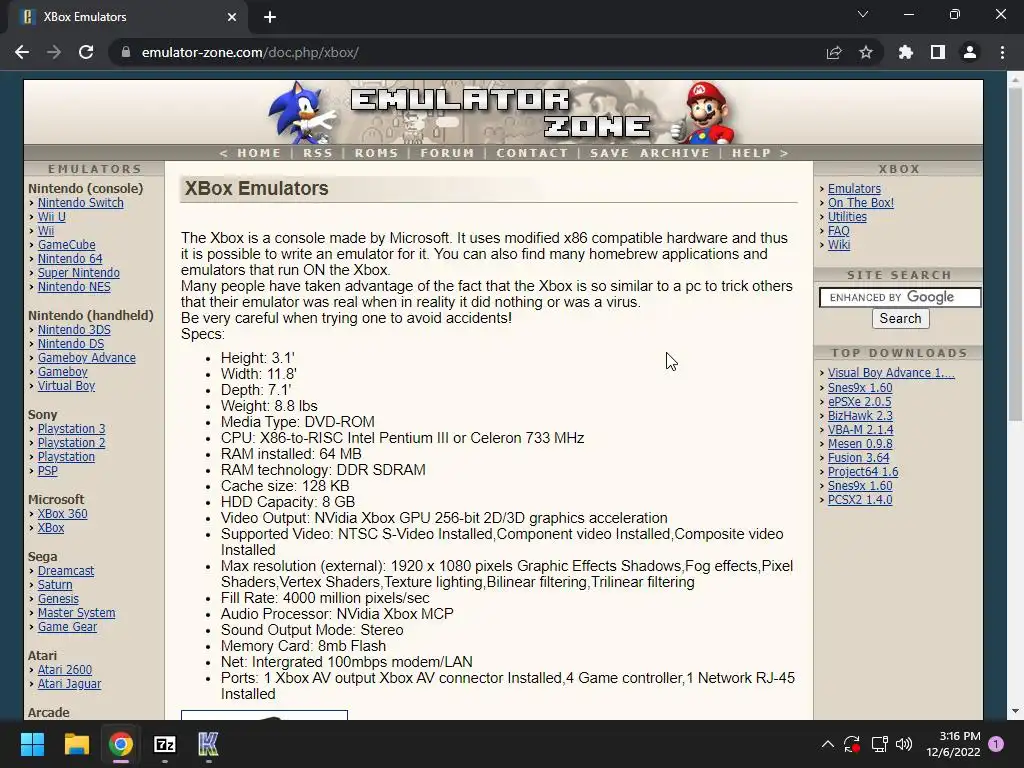Click the Chrome taskbar icon
1024x768 pixels.
click(121, 744)
